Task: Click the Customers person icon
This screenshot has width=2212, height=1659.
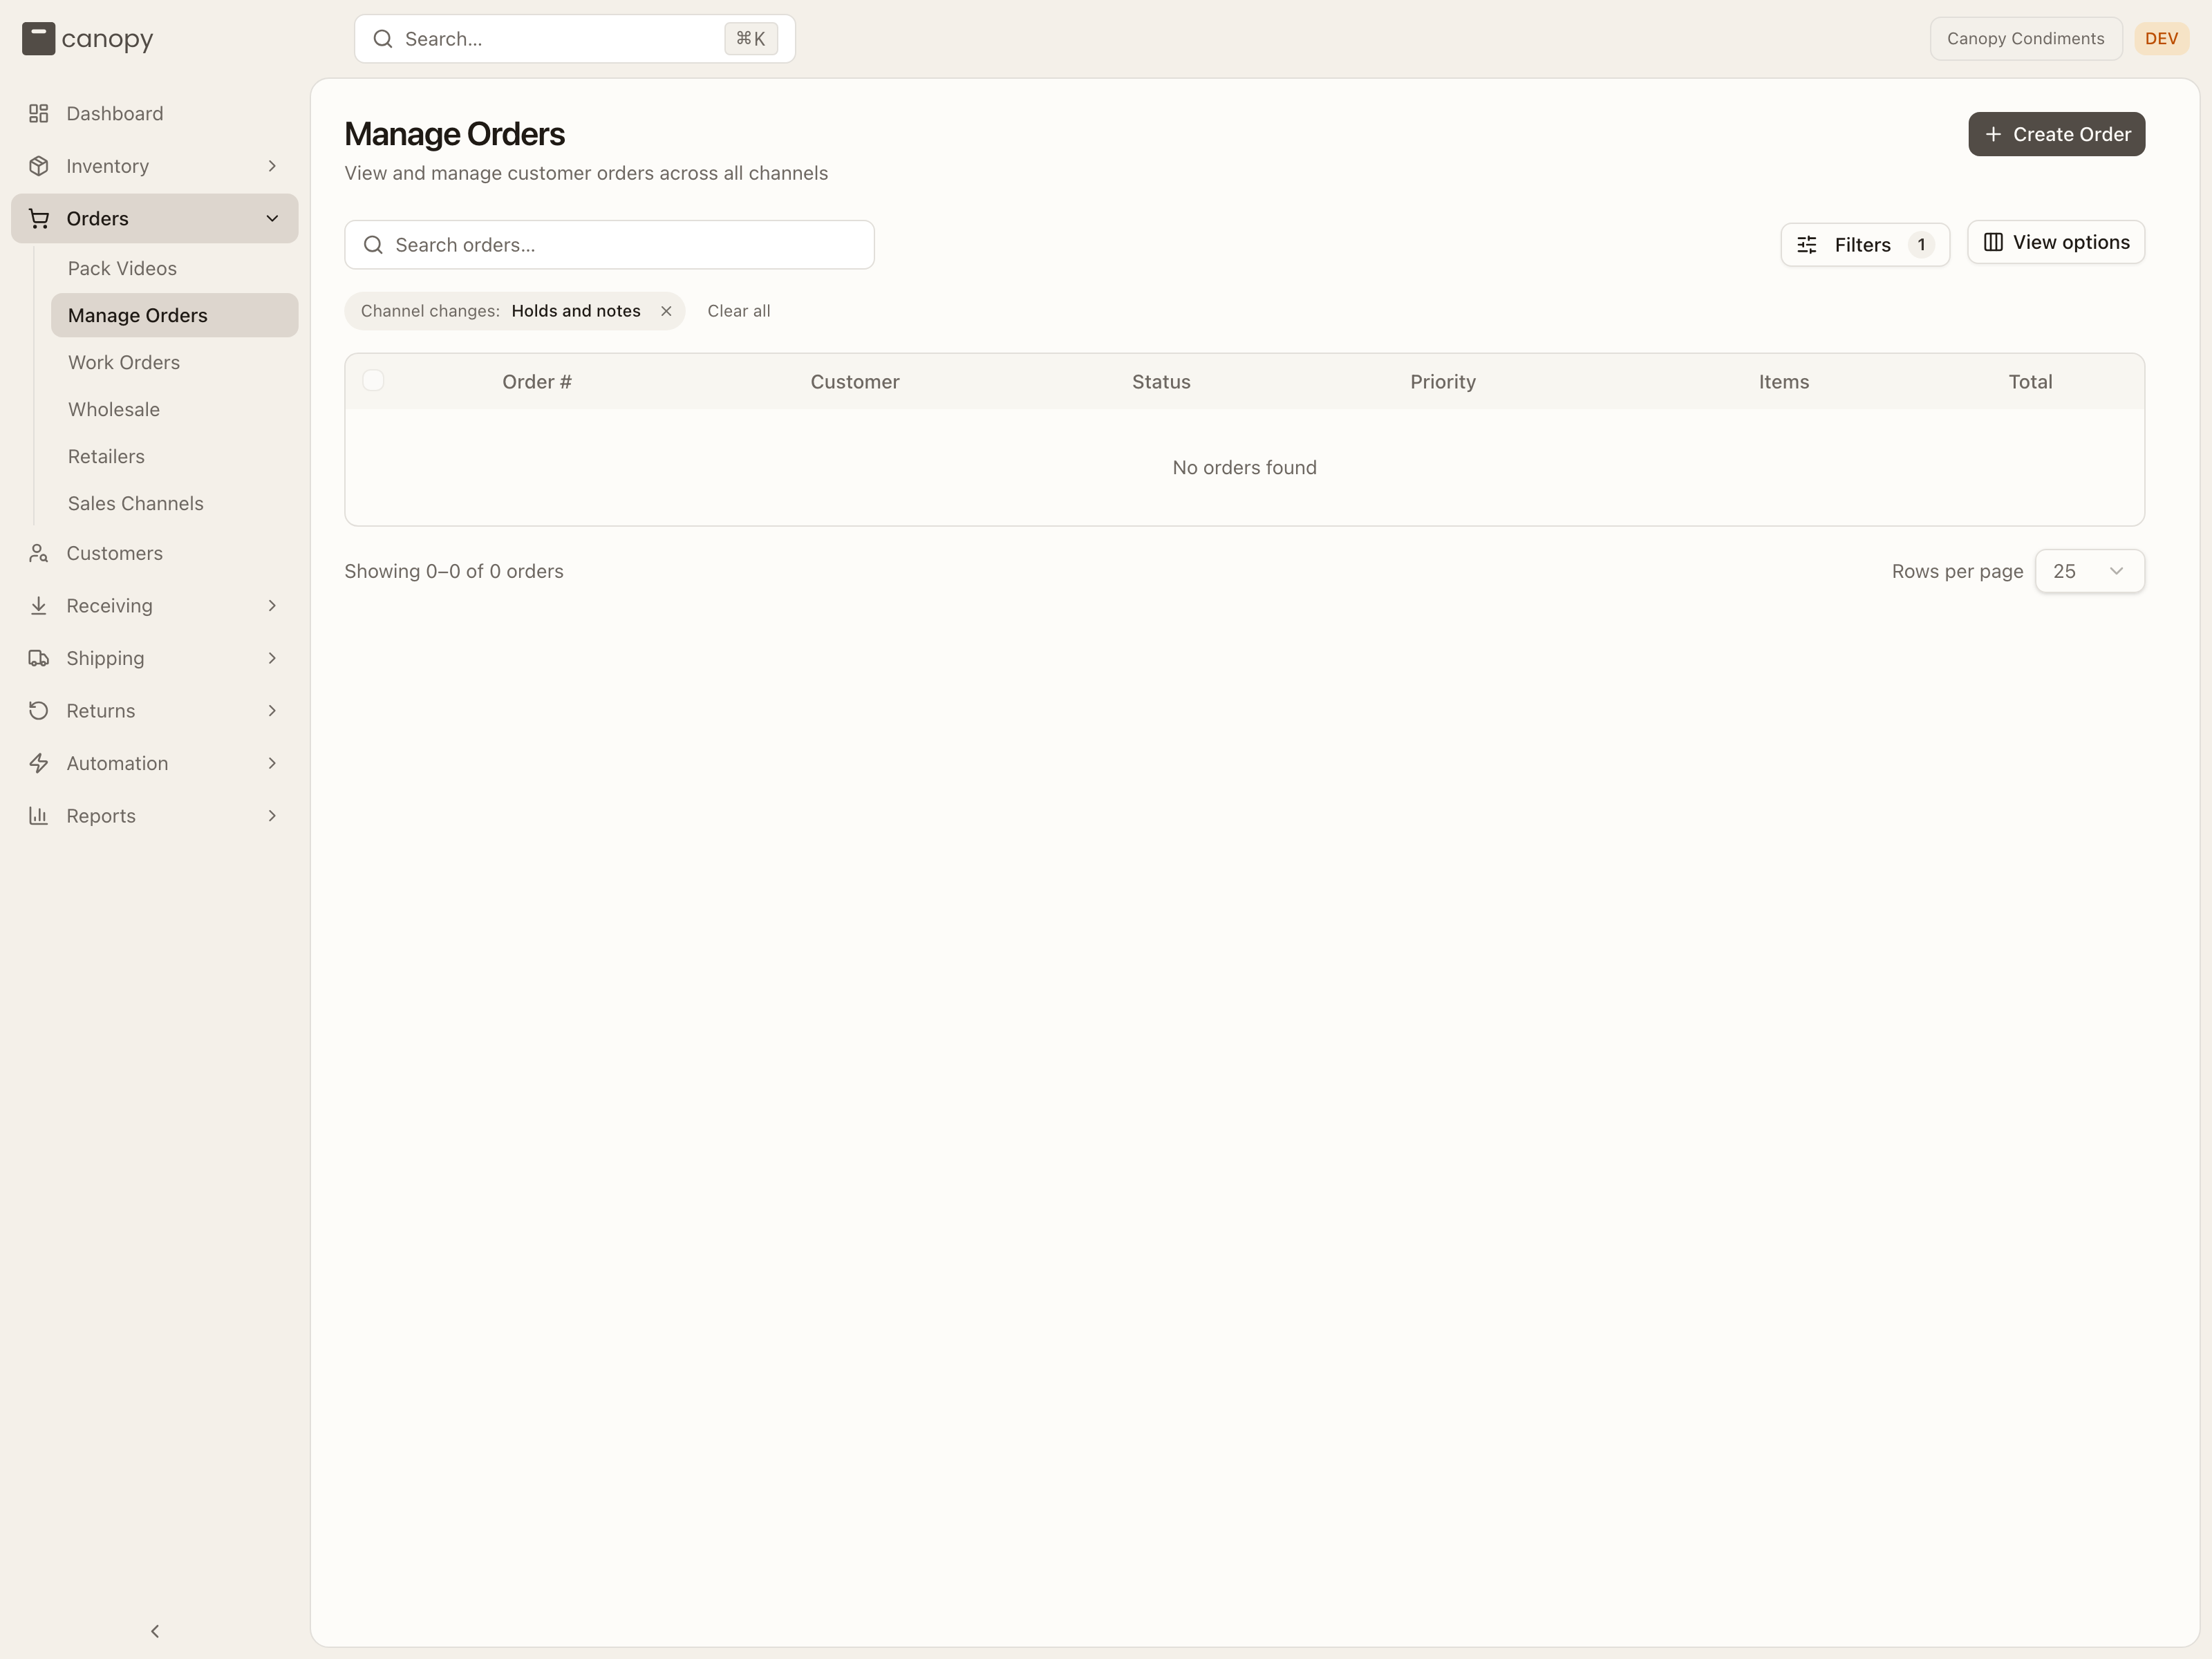Action: point(39,553)
